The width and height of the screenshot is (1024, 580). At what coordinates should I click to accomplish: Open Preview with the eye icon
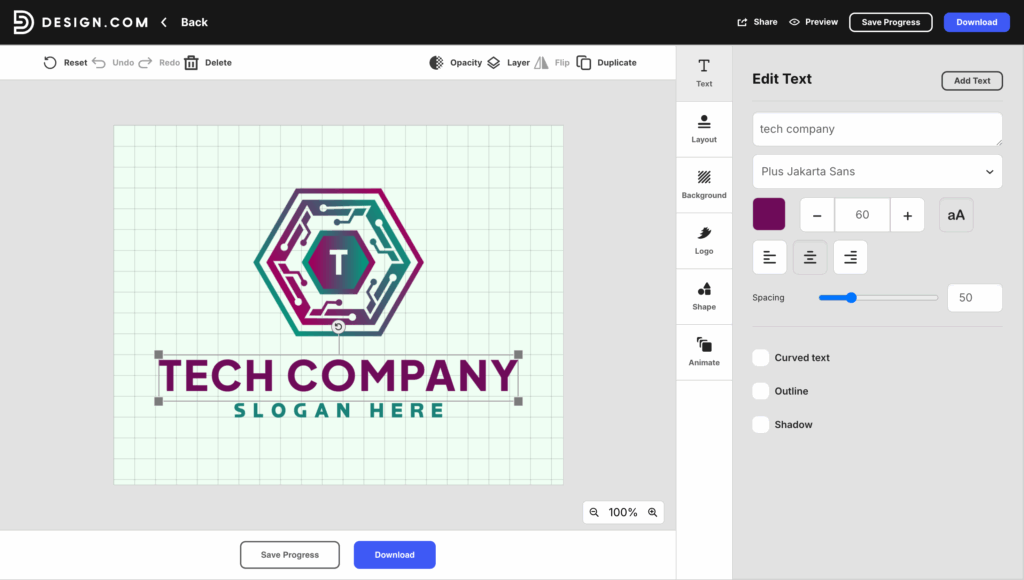pyautogui.click(x=794, y=22)
